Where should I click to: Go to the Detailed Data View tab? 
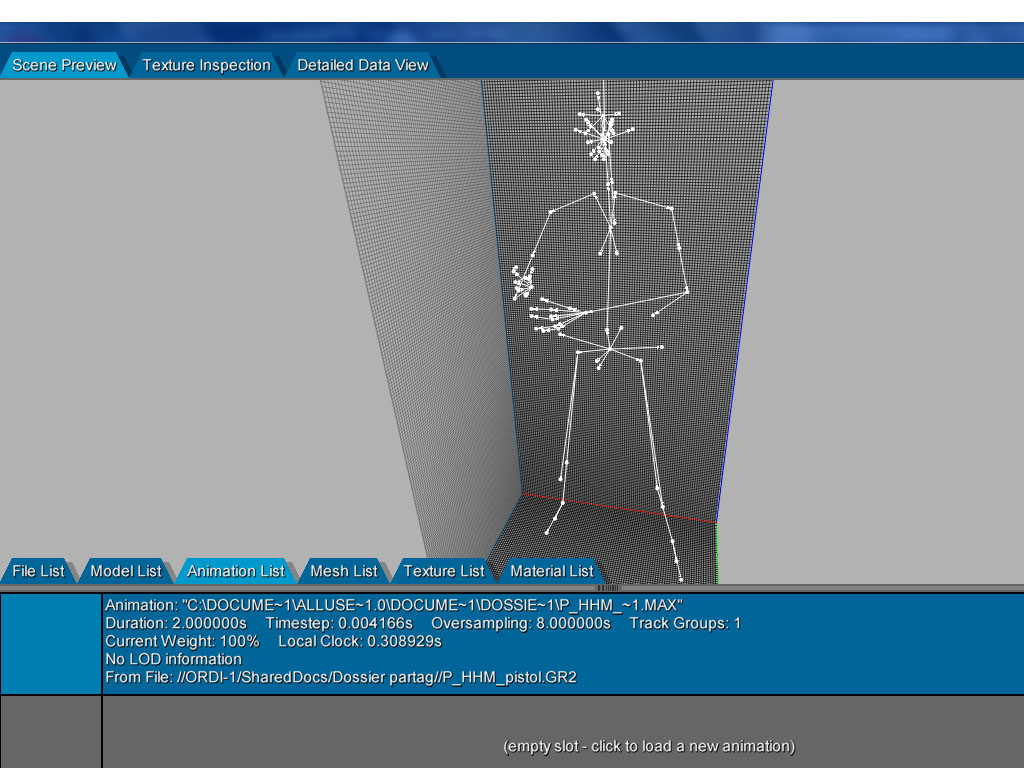point(362,65)
